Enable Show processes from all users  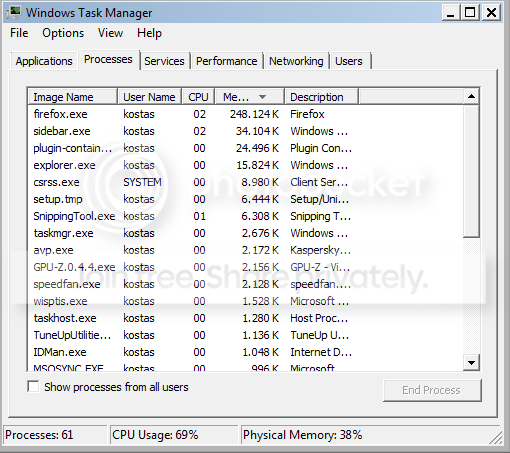tap(33, 387)
